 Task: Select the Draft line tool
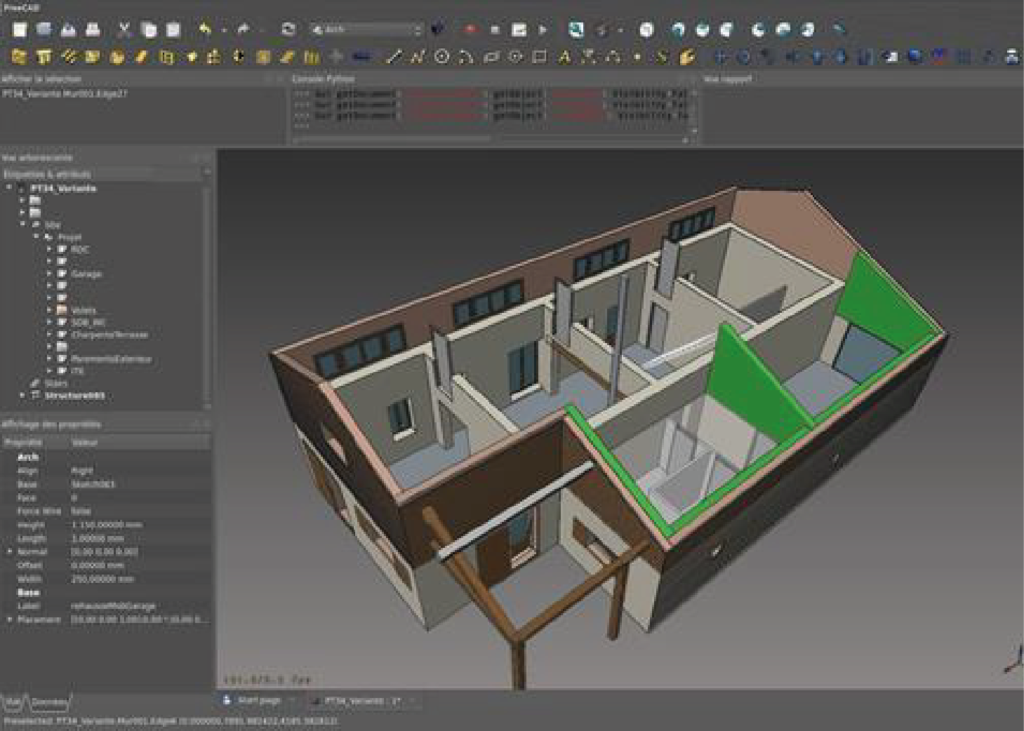[392, 57]
